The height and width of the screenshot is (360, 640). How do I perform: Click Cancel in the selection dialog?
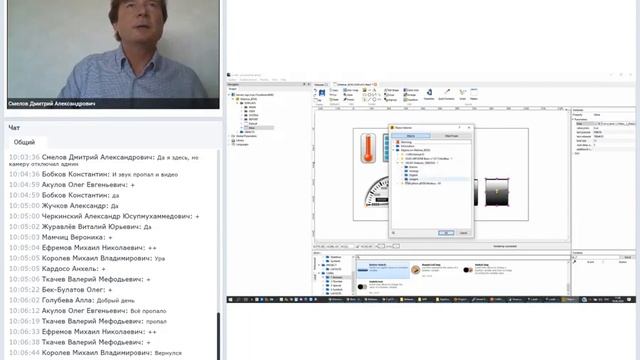[x=464, y=233]
